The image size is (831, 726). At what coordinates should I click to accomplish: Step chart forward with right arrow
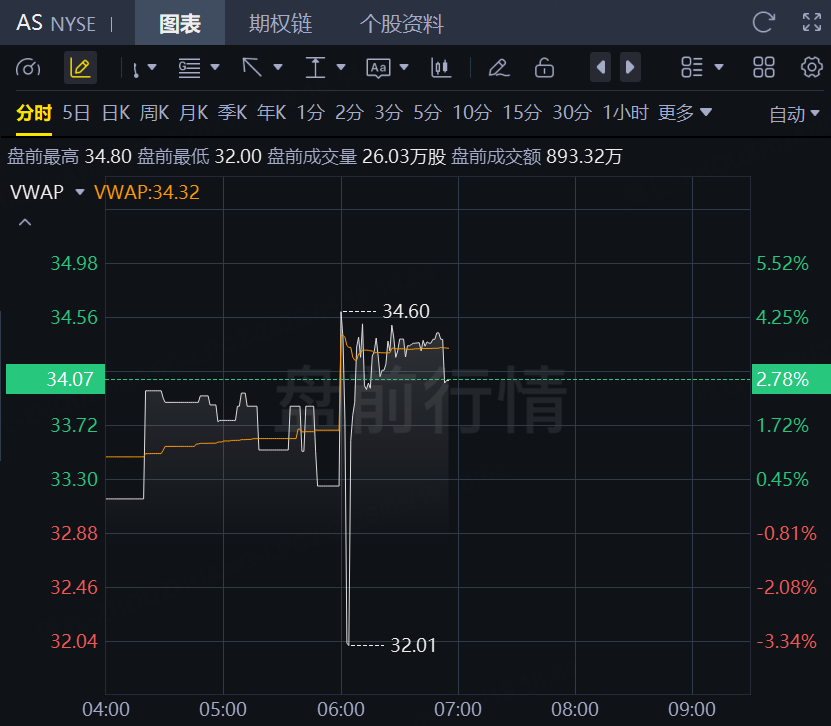pos(630,67)
